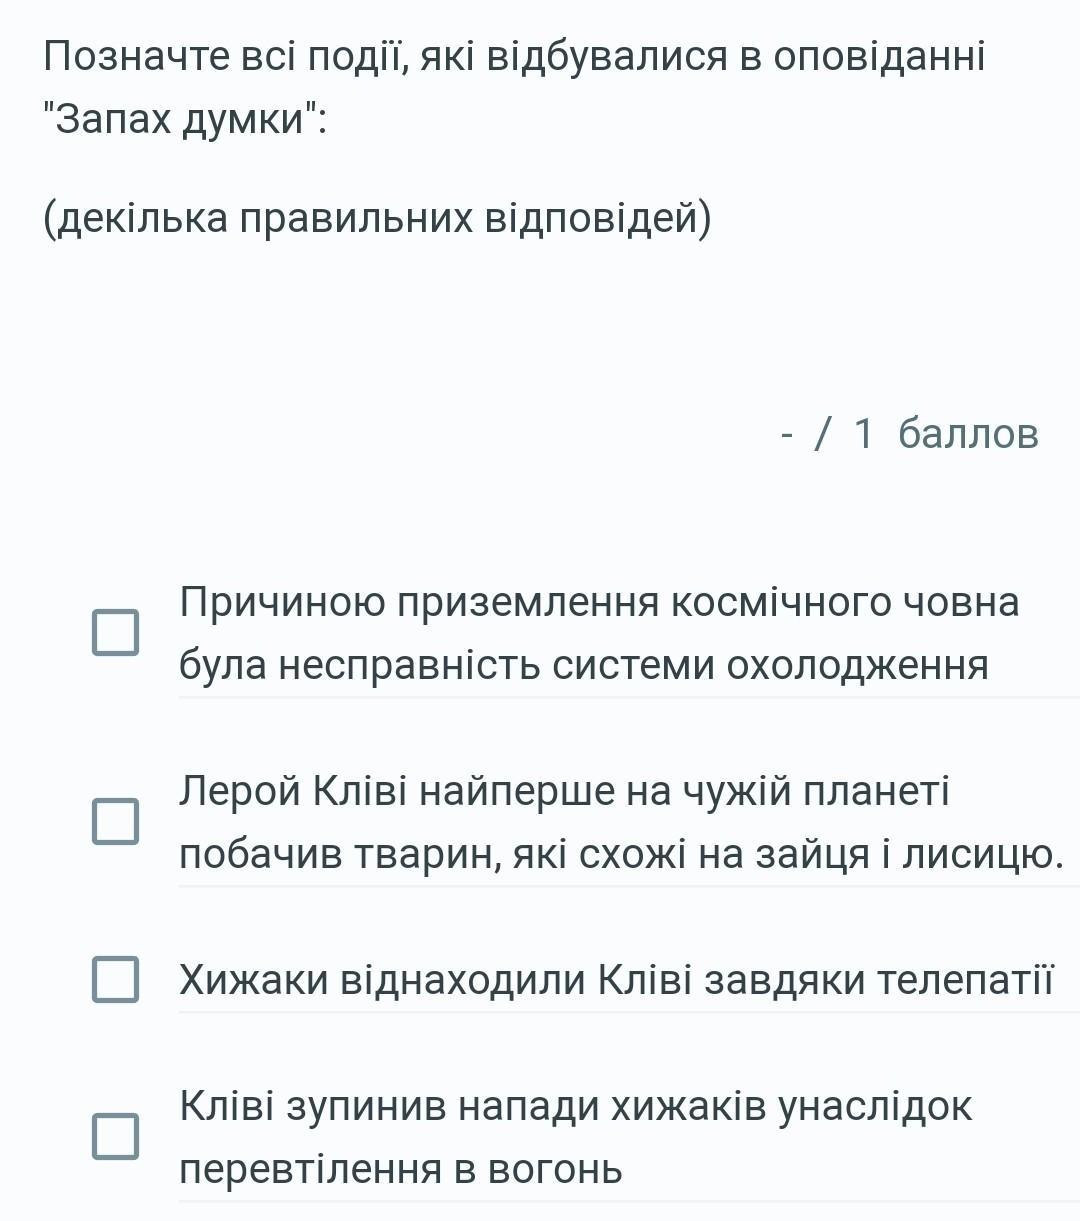Image resolution: width=1080 pixels, height=1221 pixels.
Task: Click the number 1 in the points indicator
Action: tap(864, 434)
